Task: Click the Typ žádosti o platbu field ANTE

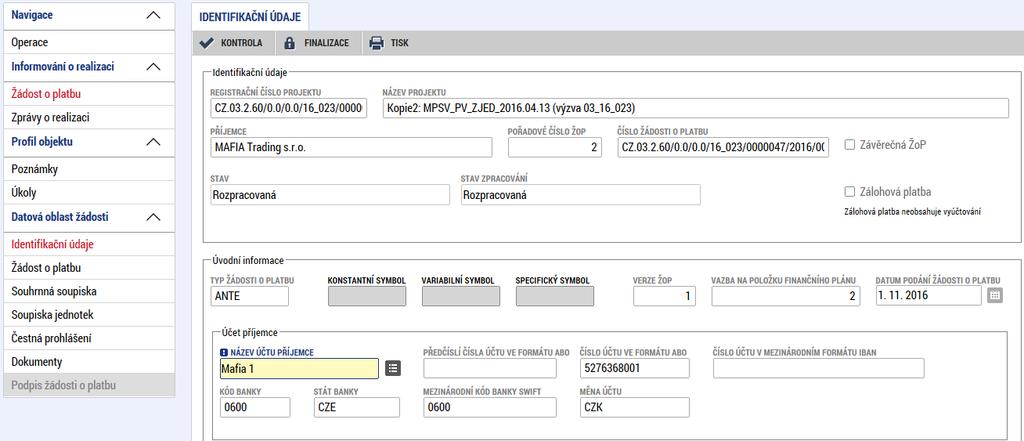Action: pos(249,296)
